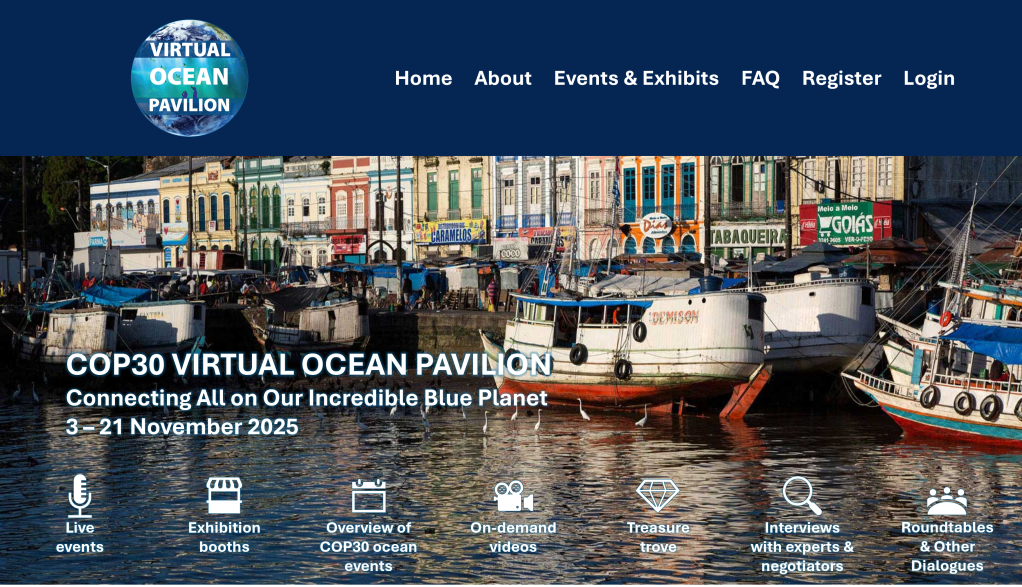Click Login in the top navigation
The width and height of the screenshot is (1022, 587).
[929, 78]
